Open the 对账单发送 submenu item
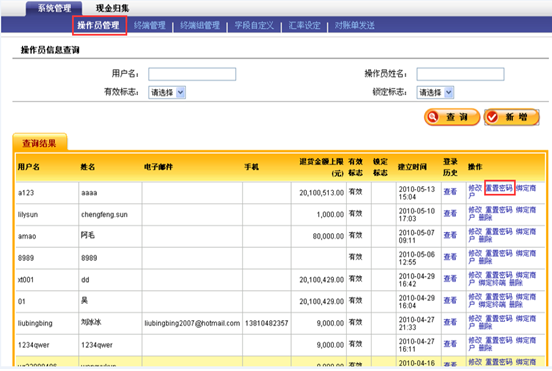552x371 pixels. point(355,25)
